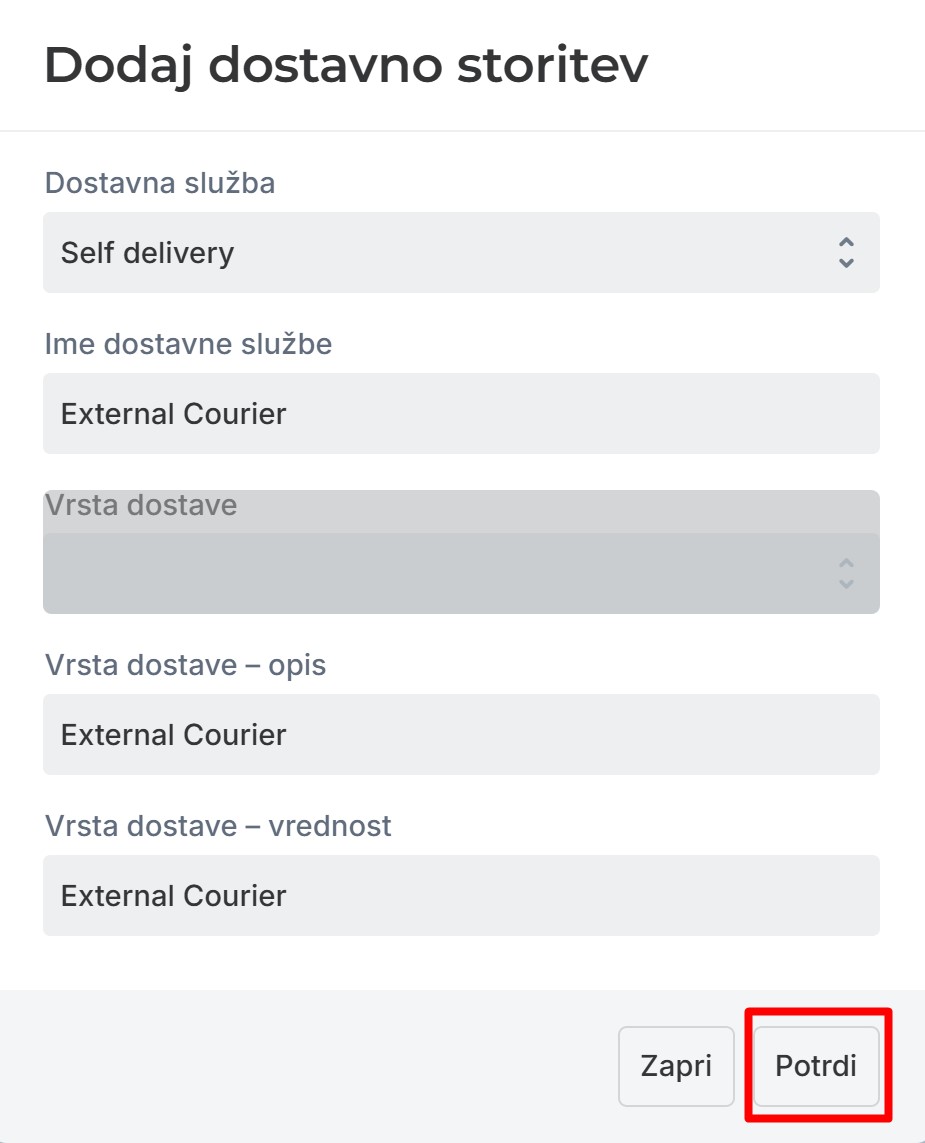Click the greyed chevron icon in Vrsta dostave
Screen dimensions: 925x1143
[x=846, y=574]
